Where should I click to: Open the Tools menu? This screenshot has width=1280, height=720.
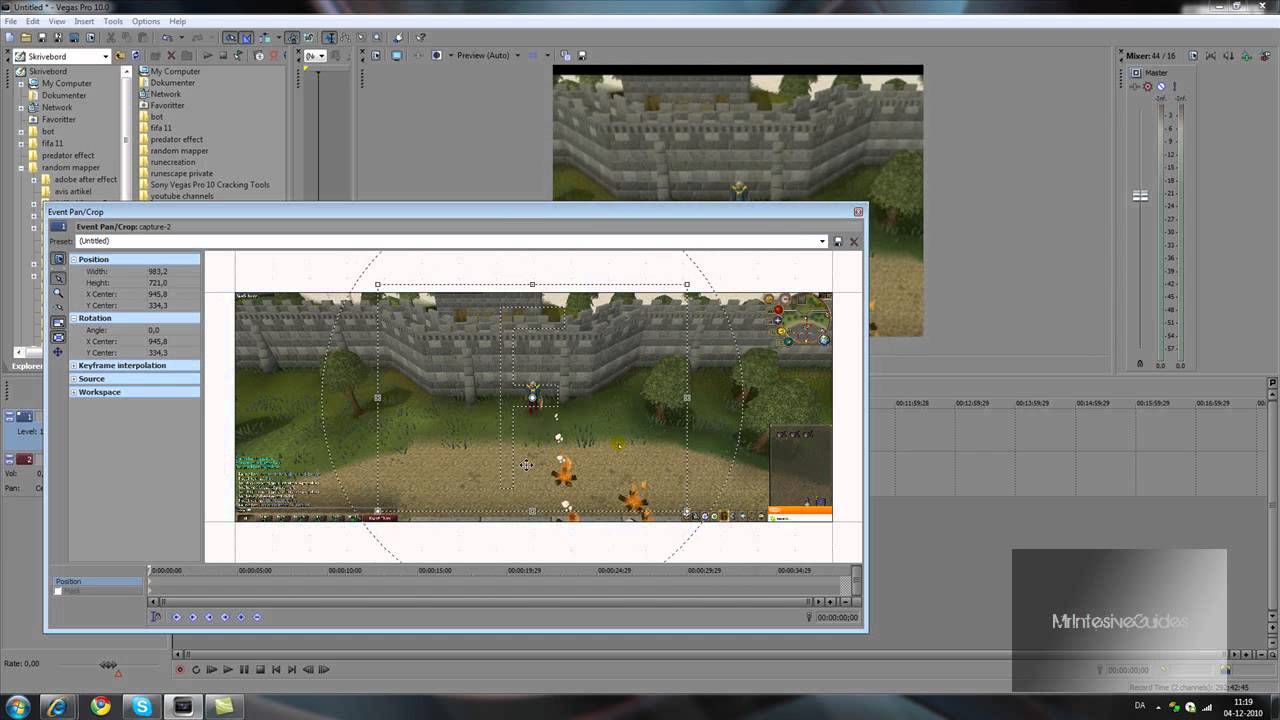(113, 21)
